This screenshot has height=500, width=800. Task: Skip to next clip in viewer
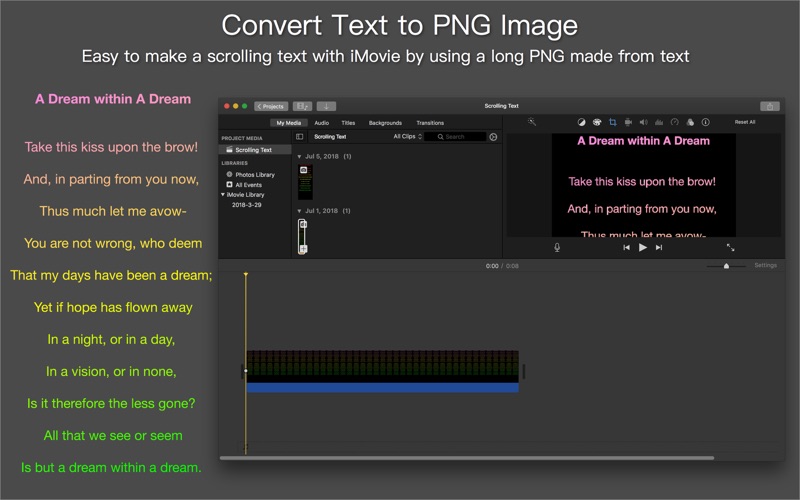tap(659, 247)
